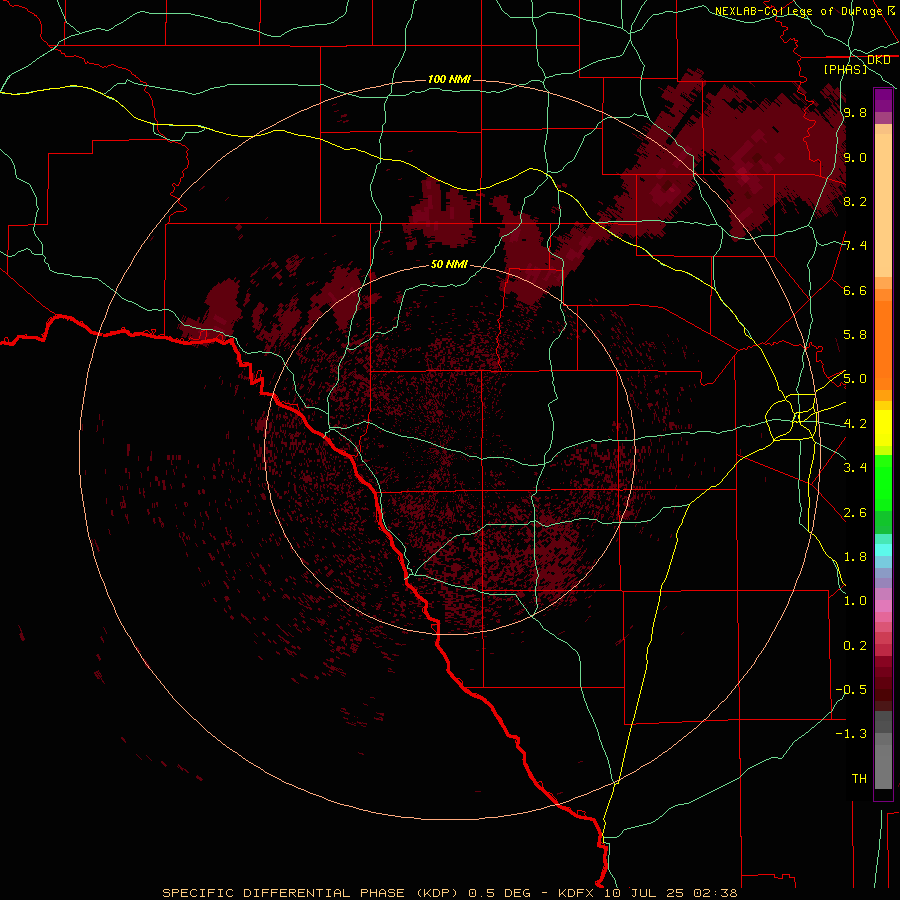
Task: Click the 9.0 value on the scale
Action: click(855, 157)
